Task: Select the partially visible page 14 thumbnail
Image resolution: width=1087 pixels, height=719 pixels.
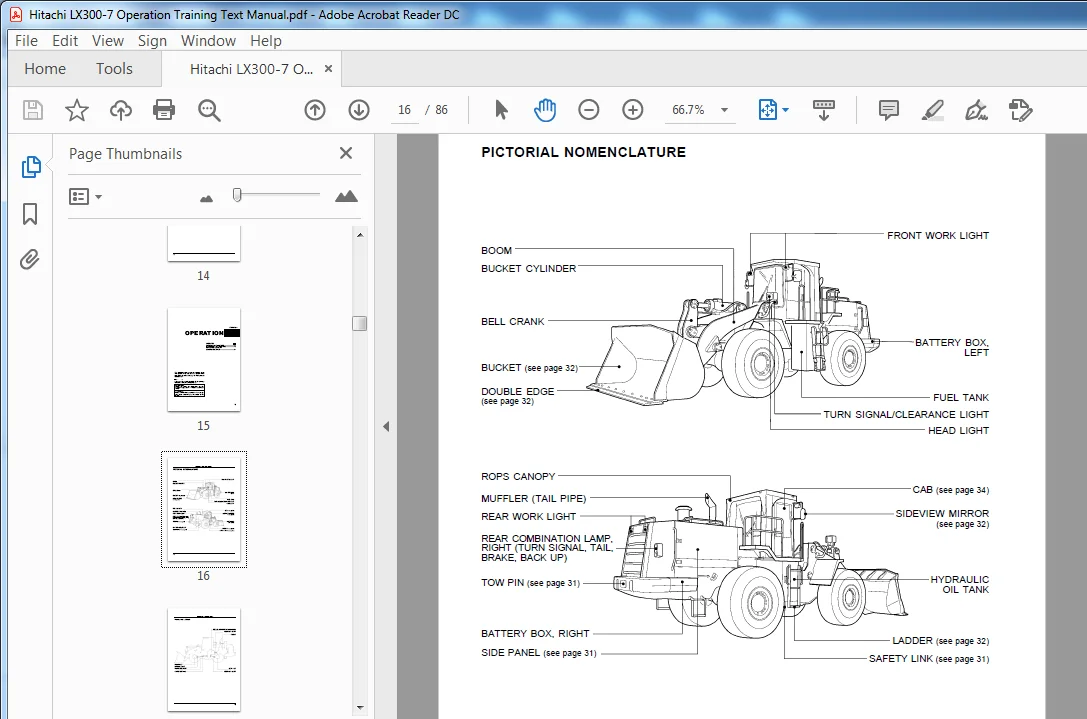Action: coord(204,243)
